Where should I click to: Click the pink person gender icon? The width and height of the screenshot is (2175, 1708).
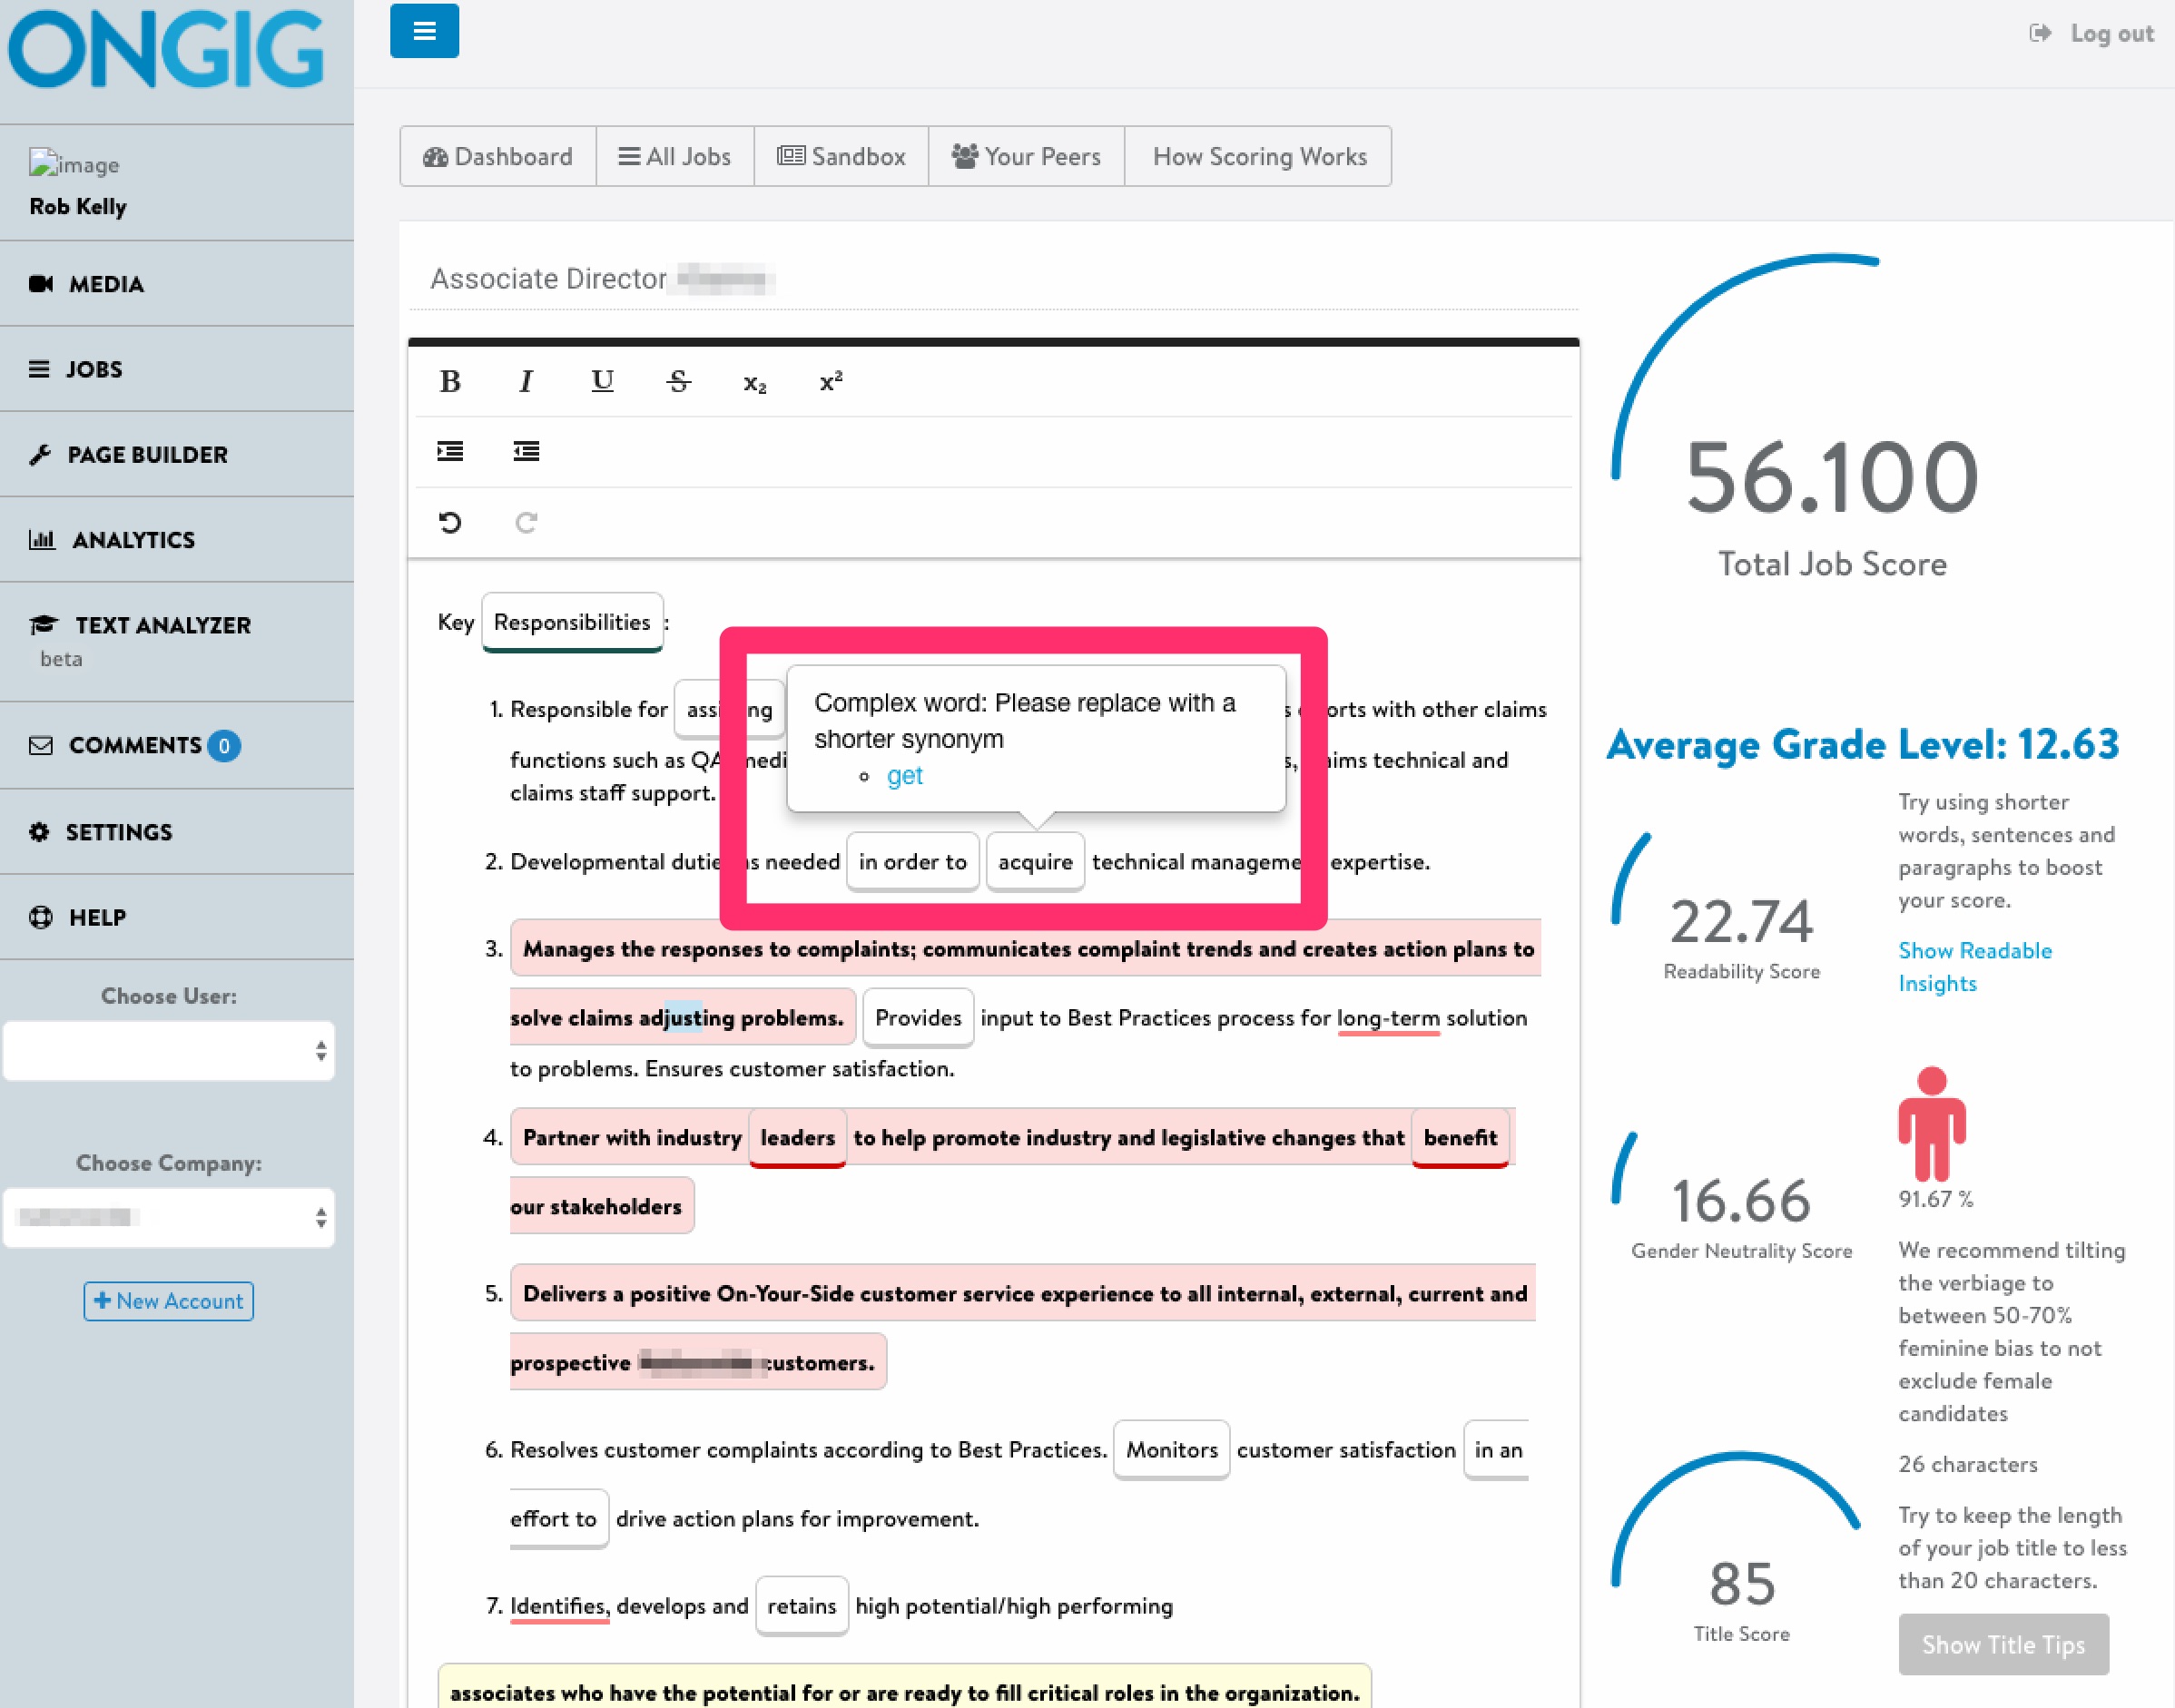1932,1124
